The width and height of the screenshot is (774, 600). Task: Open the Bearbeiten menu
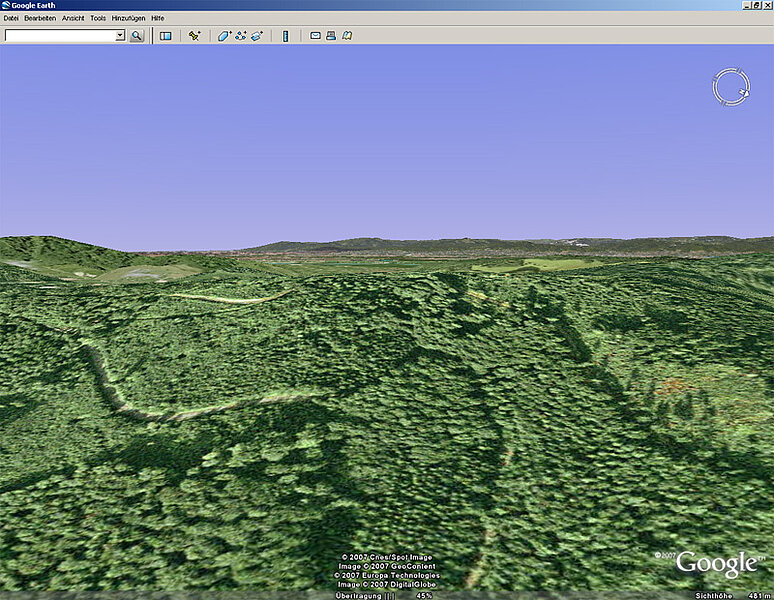click(40, 18)
